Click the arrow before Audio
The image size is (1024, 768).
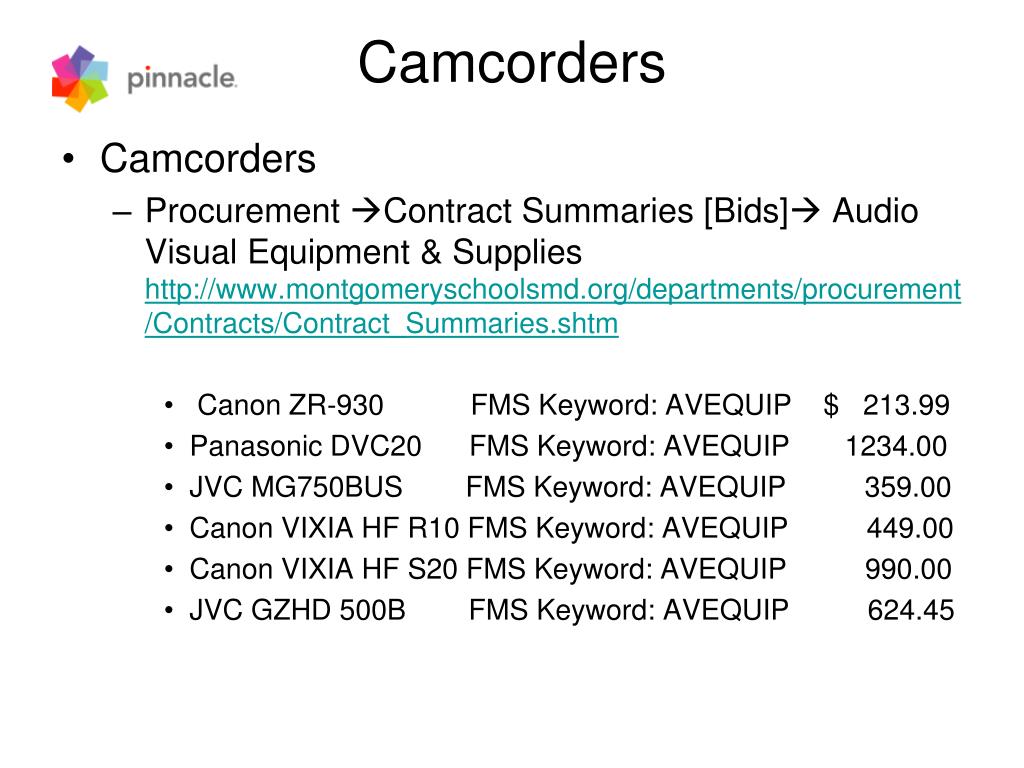805,210
